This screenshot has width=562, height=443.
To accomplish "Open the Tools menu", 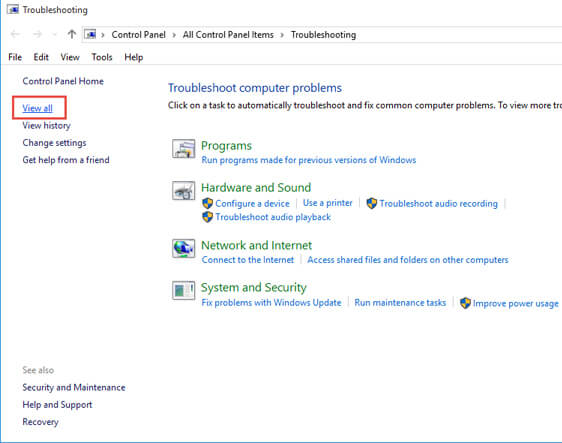I will click(x=102, y=57).
